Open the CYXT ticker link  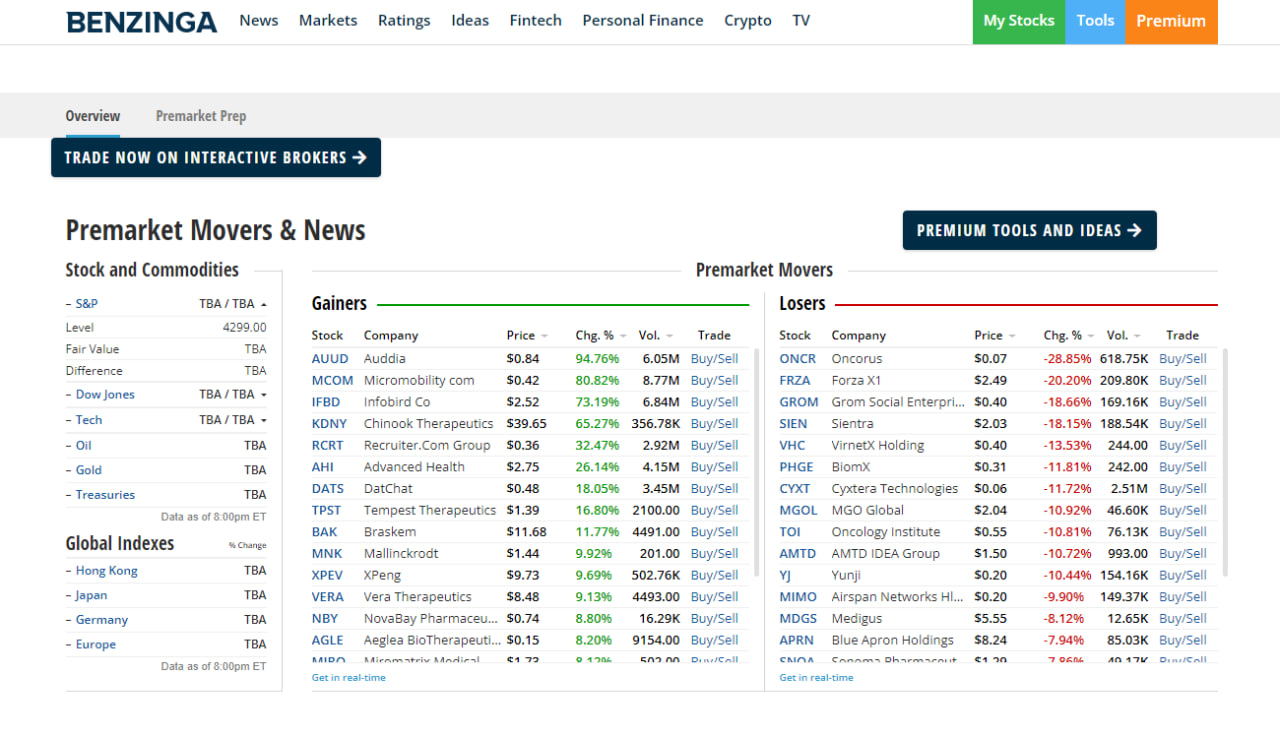(x=795, y=489)
